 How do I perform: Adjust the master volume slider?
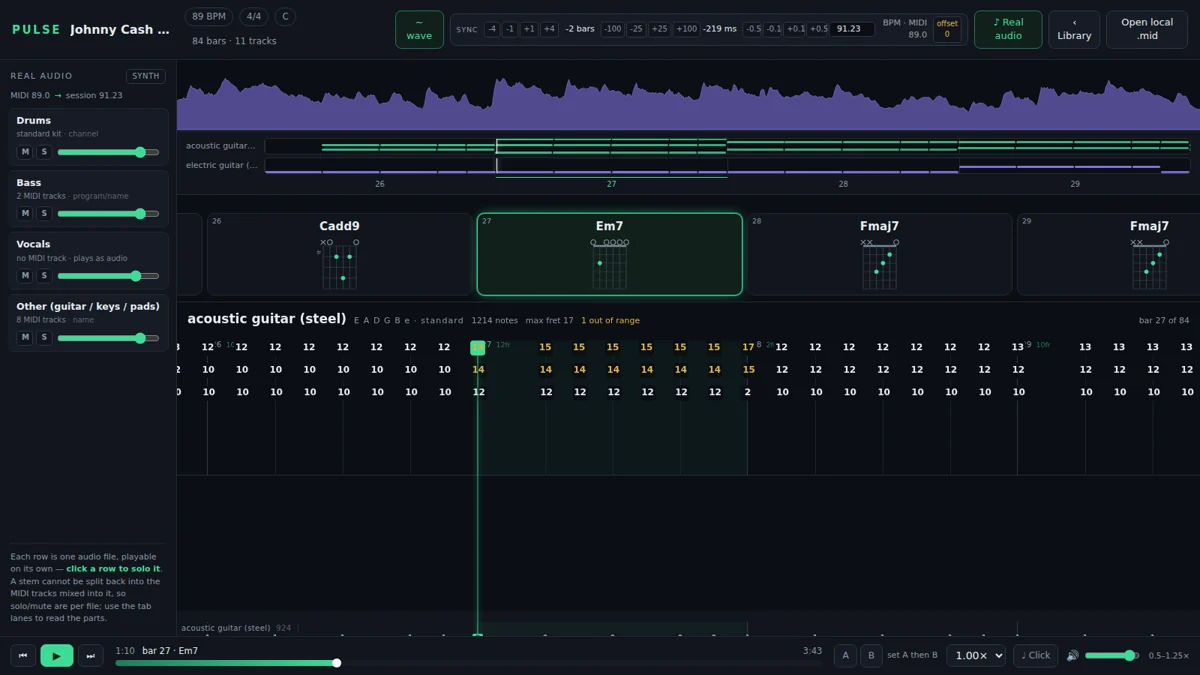pyautogui.click(x=1111, y=656)
